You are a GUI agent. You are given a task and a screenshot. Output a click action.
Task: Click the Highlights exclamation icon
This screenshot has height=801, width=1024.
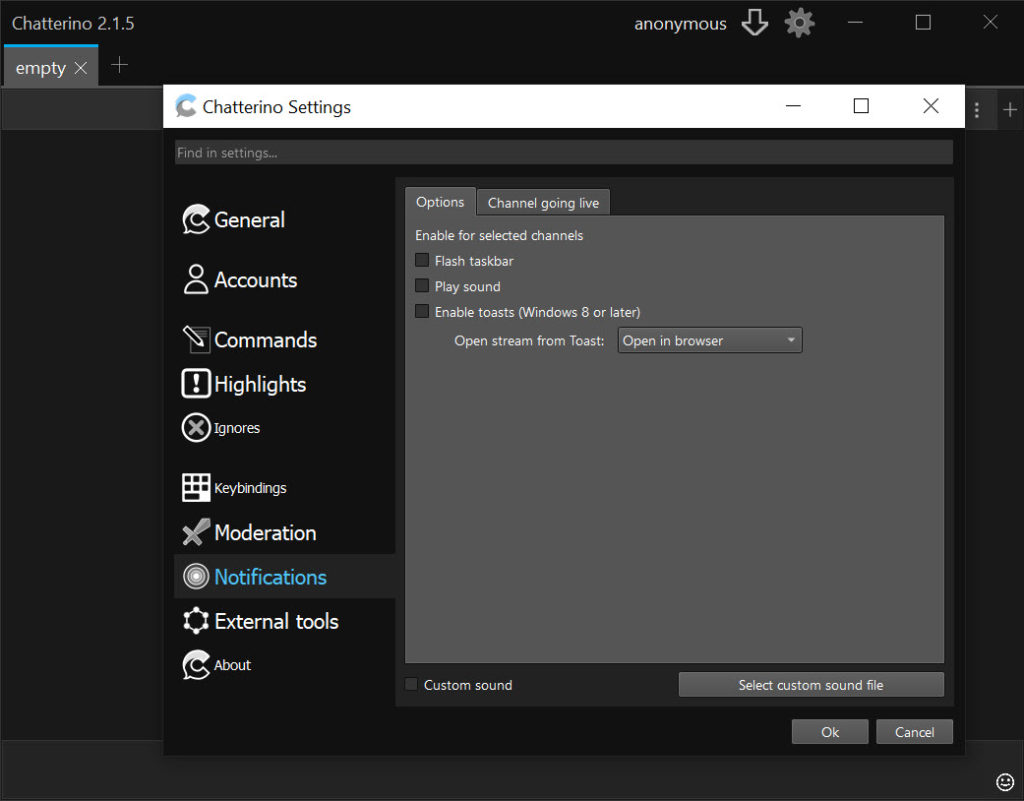tap(195, 384)
